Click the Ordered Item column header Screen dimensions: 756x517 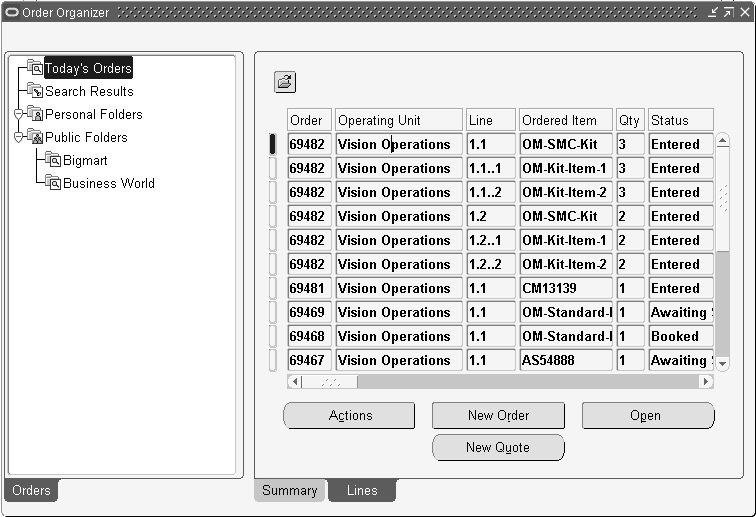[x=566, y=120]
